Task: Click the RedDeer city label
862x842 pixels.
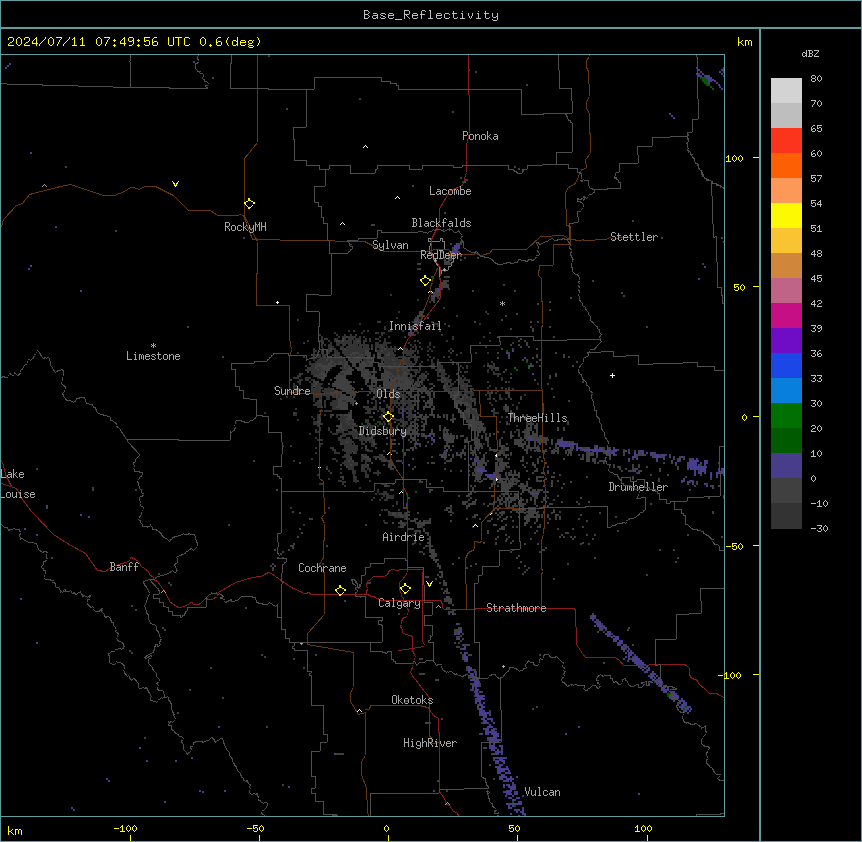Action: 440,255
